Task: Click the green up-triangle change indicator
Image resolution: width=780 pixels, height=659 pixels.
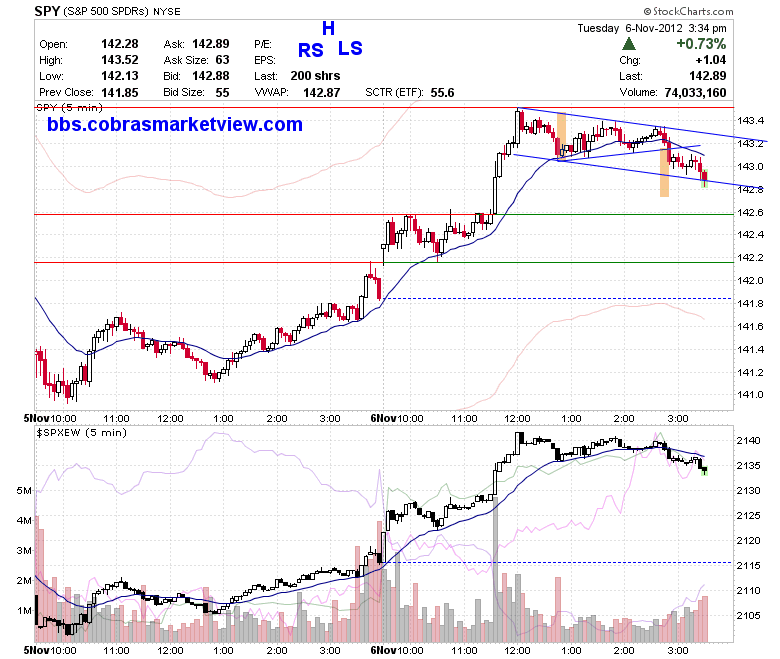Action: (x=629, y=44)
